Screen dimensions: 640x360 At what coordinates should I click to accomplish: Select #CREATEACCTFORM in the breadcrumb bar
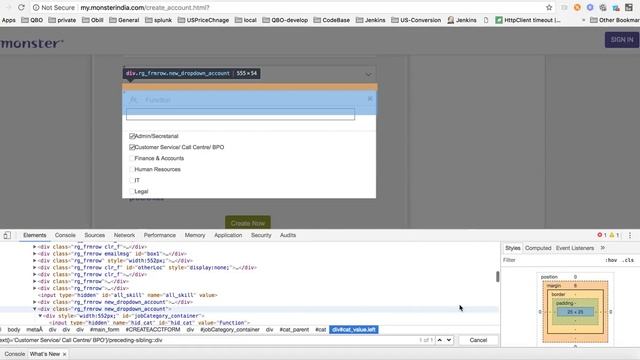[x=153, y=329]
